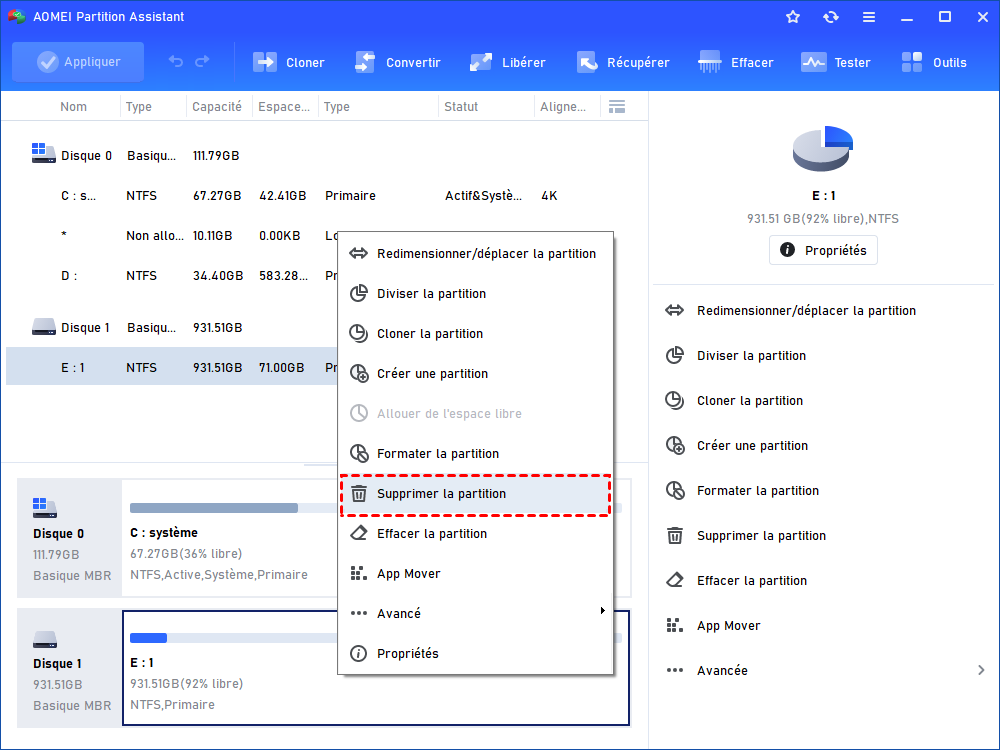
Task: Launch the Libérer tool
Action: pyautogui.click(x=507, y=61)
